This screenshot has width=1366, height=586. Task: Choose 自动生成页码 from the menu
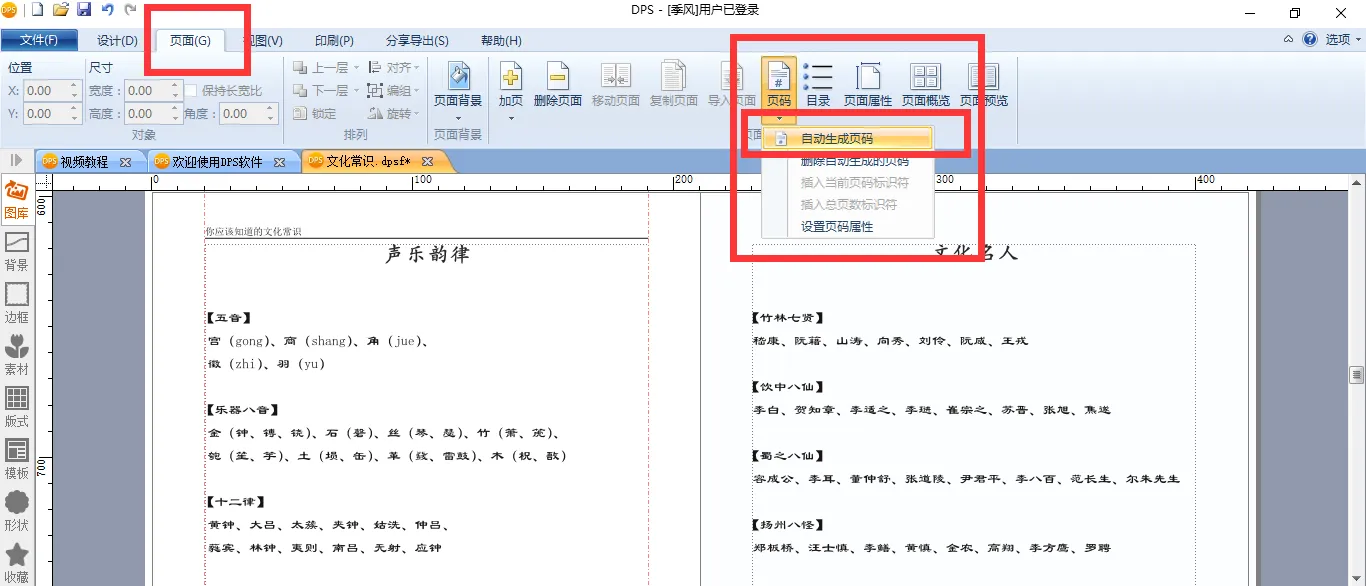[836, 138]
